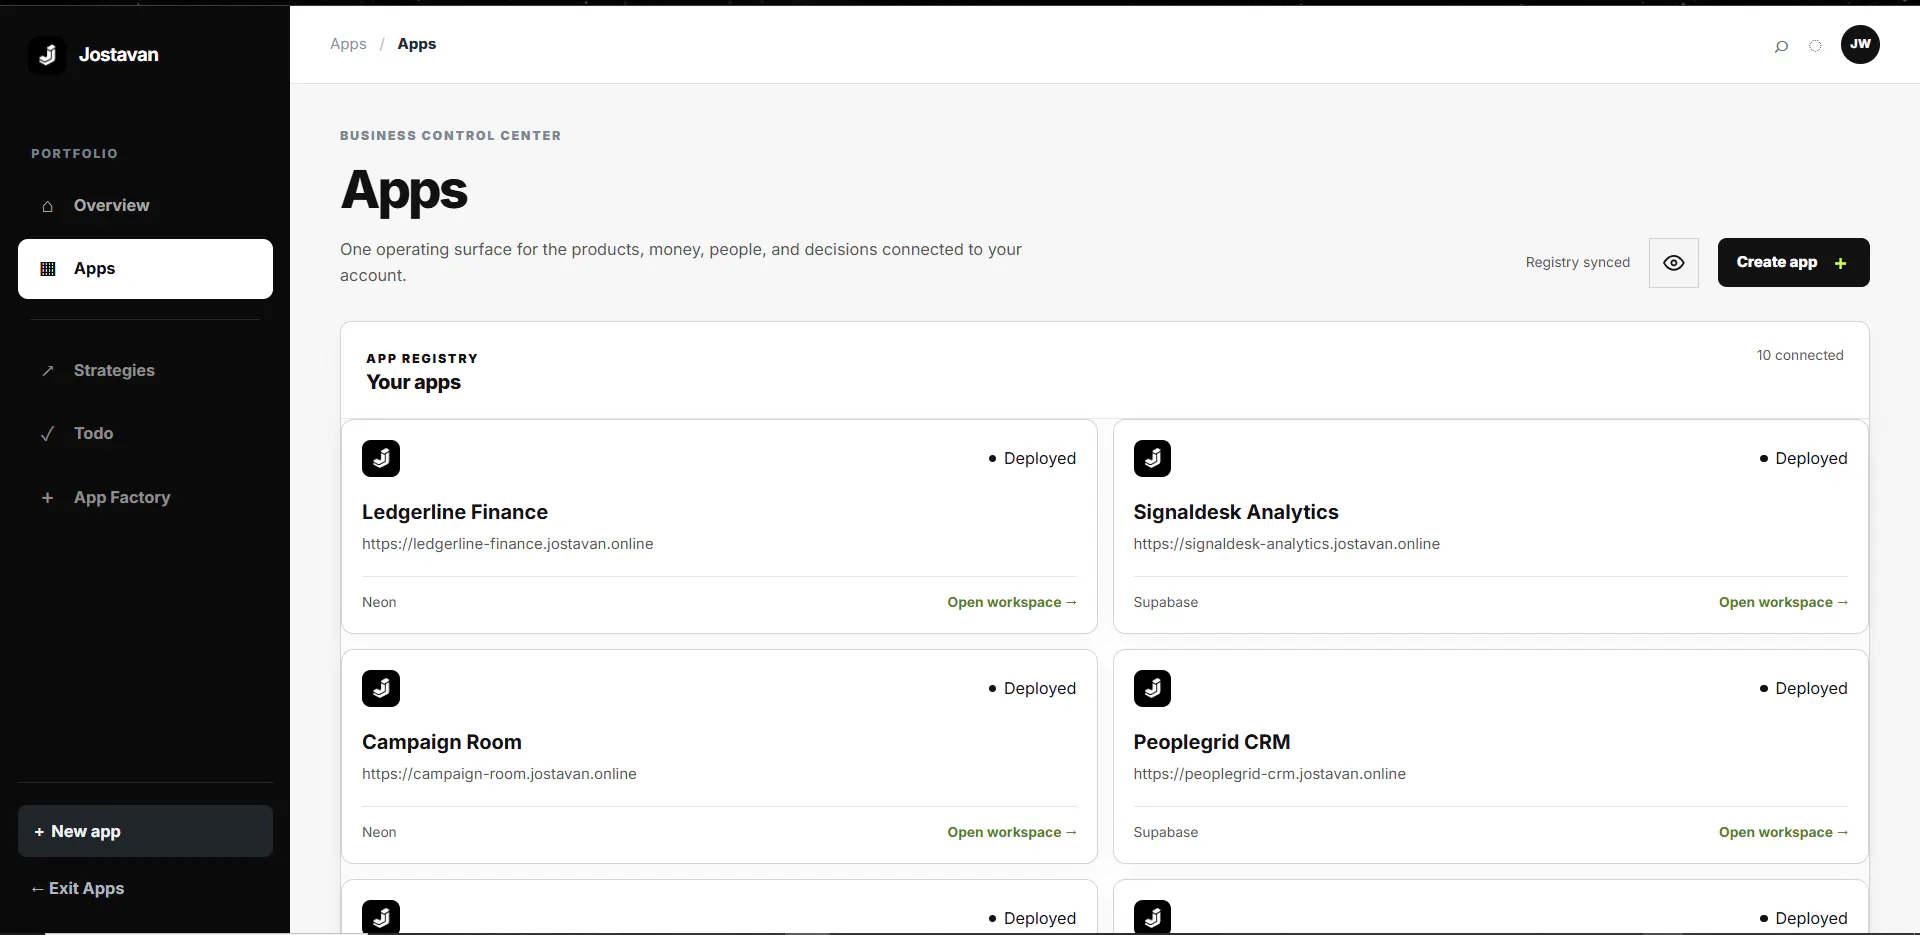Click the Jostavan logo icon in sidebar
This screenshot has width=1920, height=935.
(x=47, y=55)
